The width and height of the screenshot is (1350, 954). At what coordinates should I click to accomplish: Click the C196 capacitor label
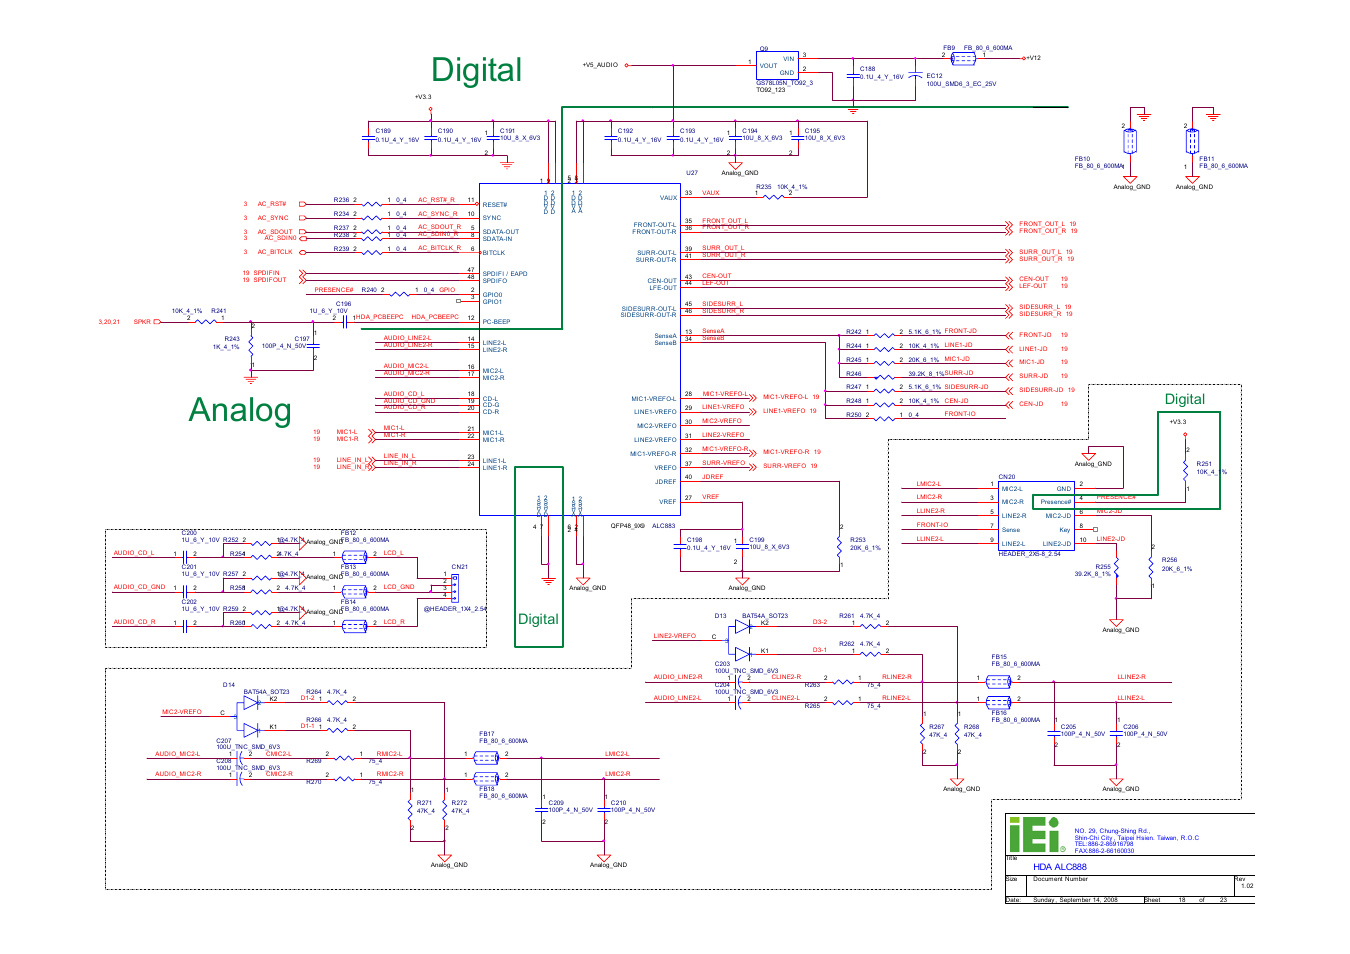click(343, 304)
